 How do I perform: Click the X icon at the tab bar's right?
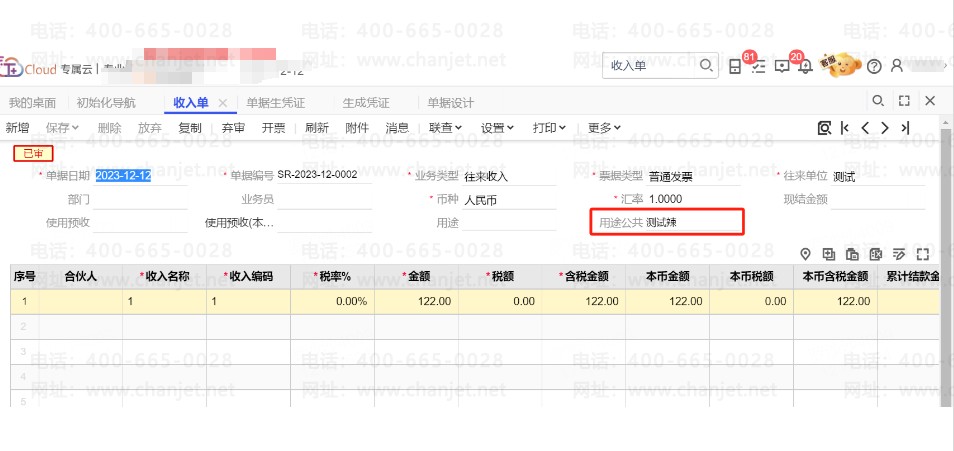tap(930, 101)
